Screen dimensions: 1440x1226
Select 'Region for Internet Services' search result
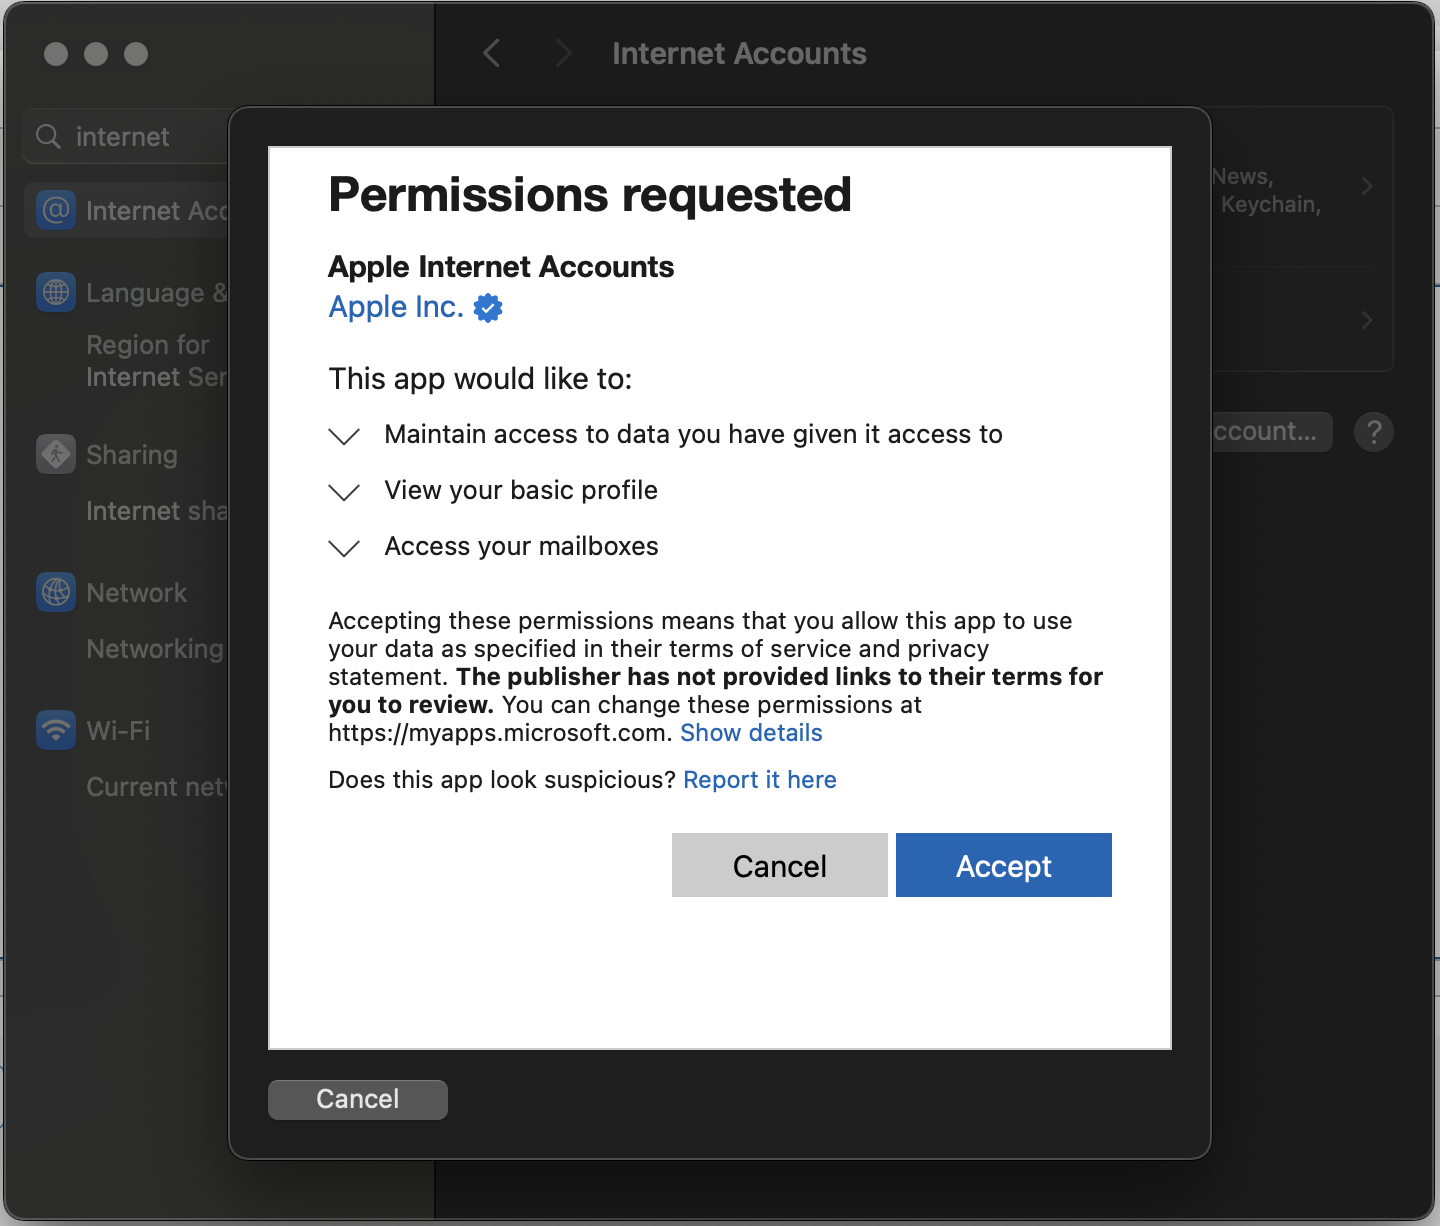click(156, 361)
